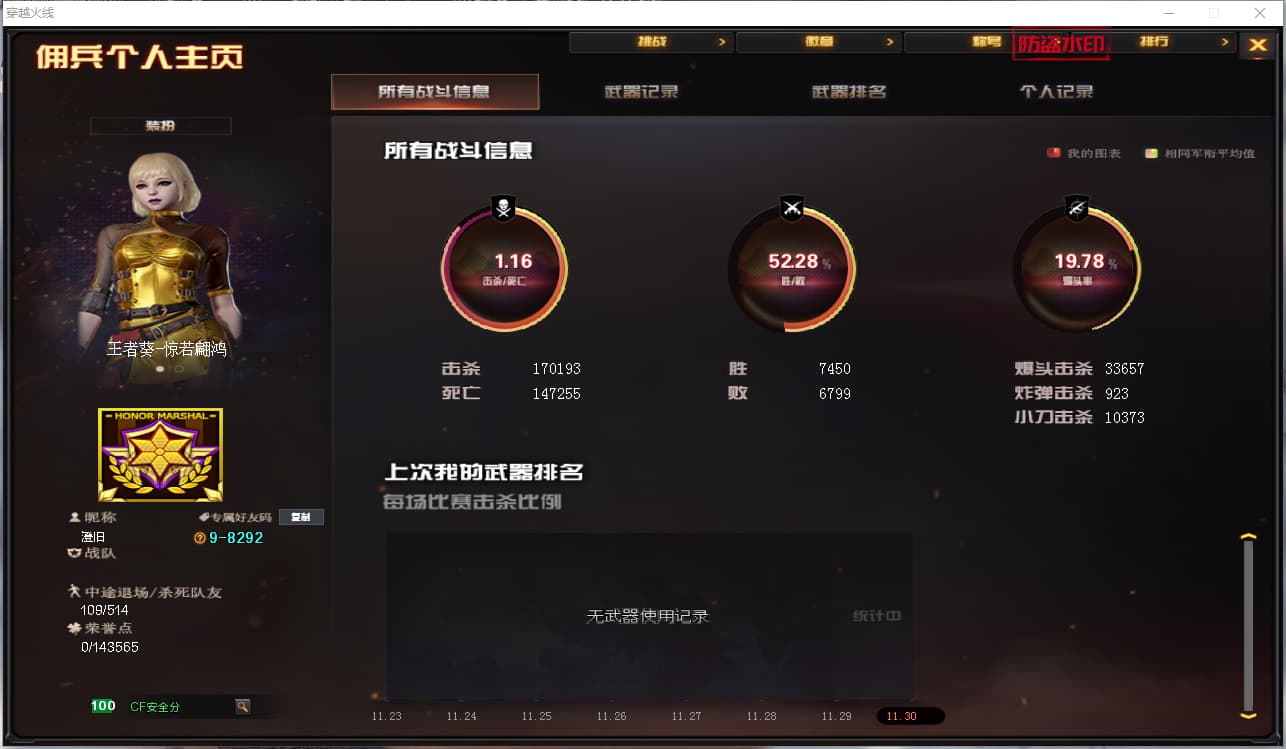Click the orange question mark beside 9-8292
This screenshot has width=1286, height=749.
200,538
